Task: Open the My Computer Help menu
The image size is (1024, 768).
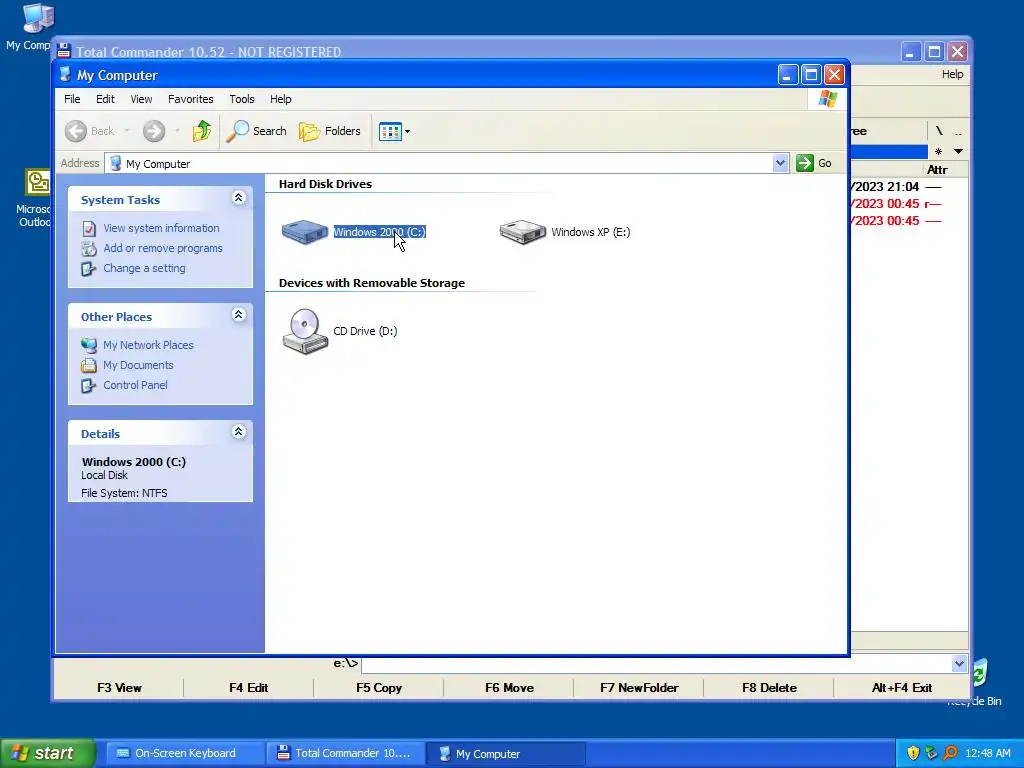Action: pos(281,99)
